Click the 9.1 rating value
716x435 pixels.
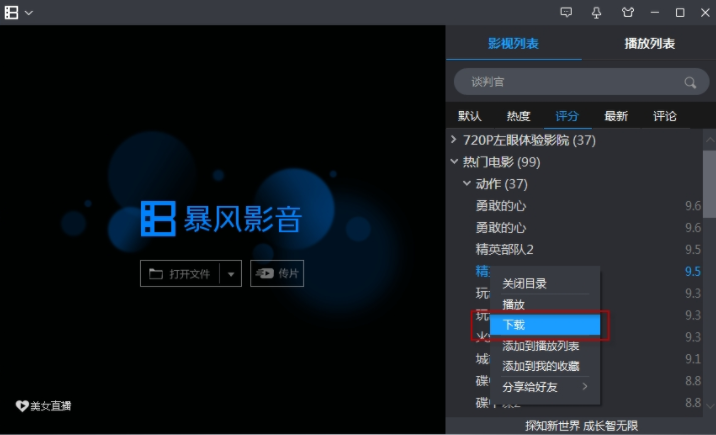pos(693,359)
